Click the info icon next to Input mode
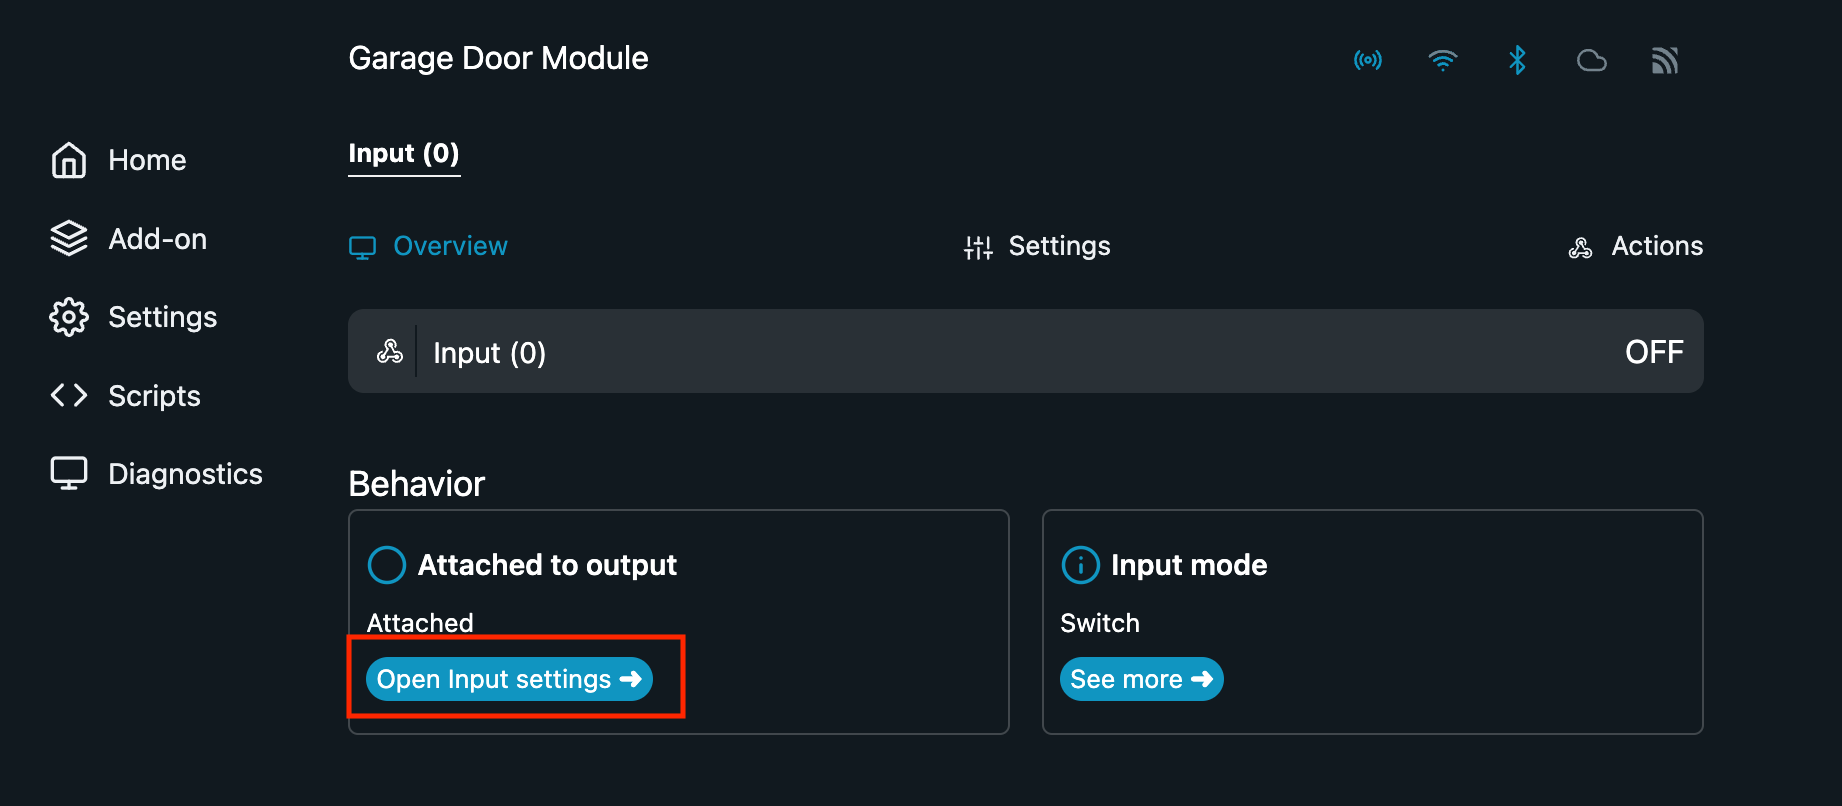 1080,565
